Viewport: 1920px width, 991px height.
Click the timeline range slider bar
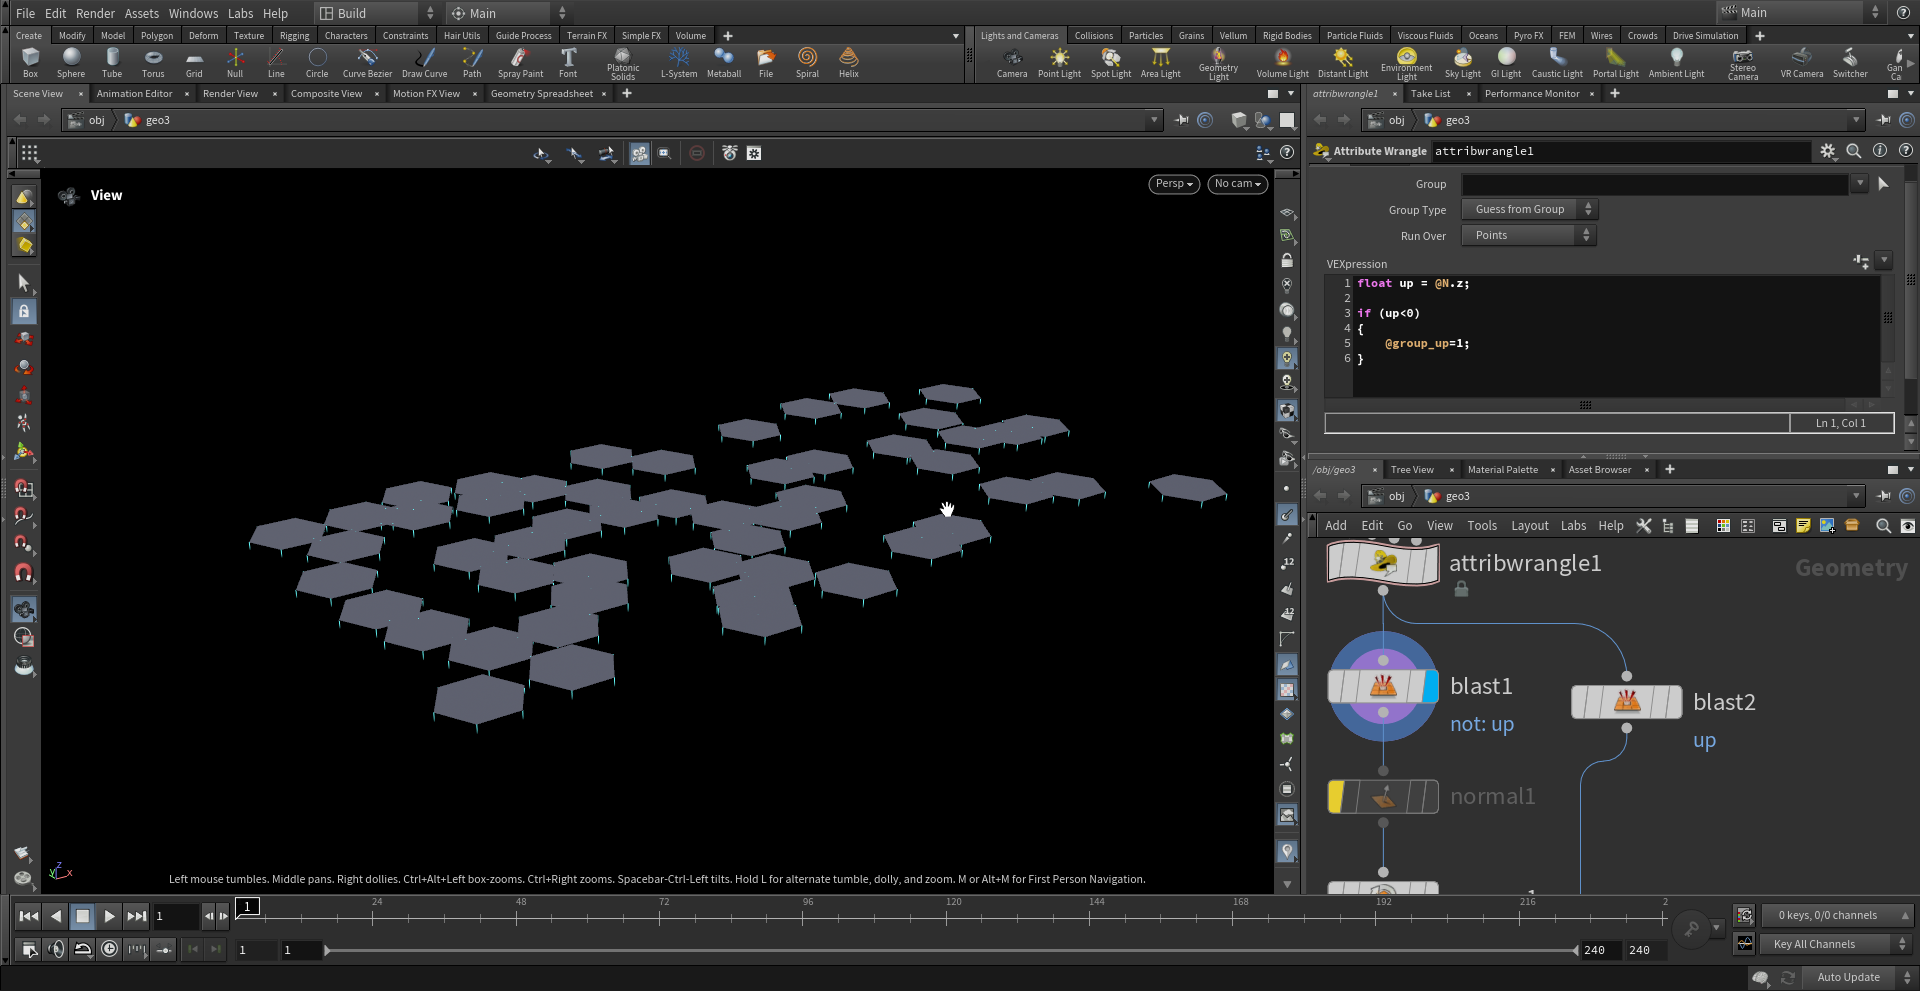pyautogui.click(x=951, y=950)
